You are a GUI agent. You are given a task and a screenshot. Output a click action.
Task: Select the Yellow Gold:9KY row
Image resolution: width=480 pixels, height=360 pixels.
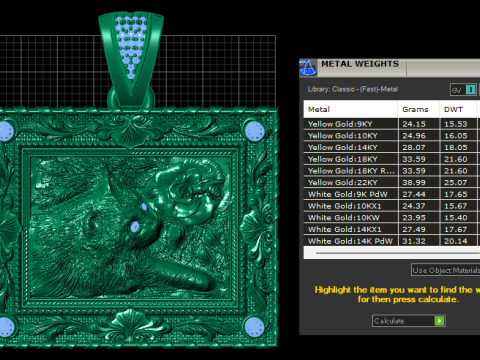point(392,124)
